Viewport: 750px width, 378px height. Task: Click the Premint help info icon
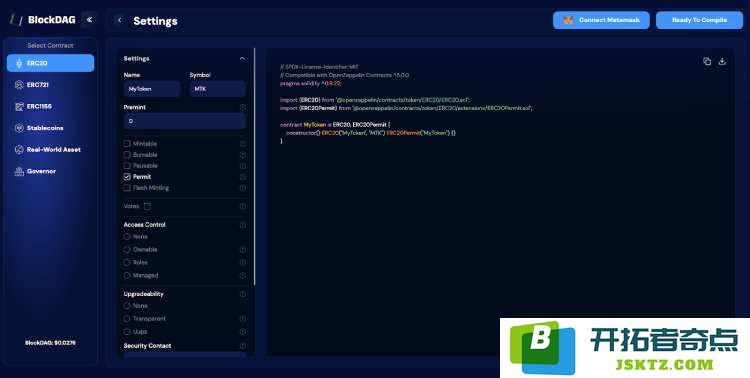click(x=243, y=107)
